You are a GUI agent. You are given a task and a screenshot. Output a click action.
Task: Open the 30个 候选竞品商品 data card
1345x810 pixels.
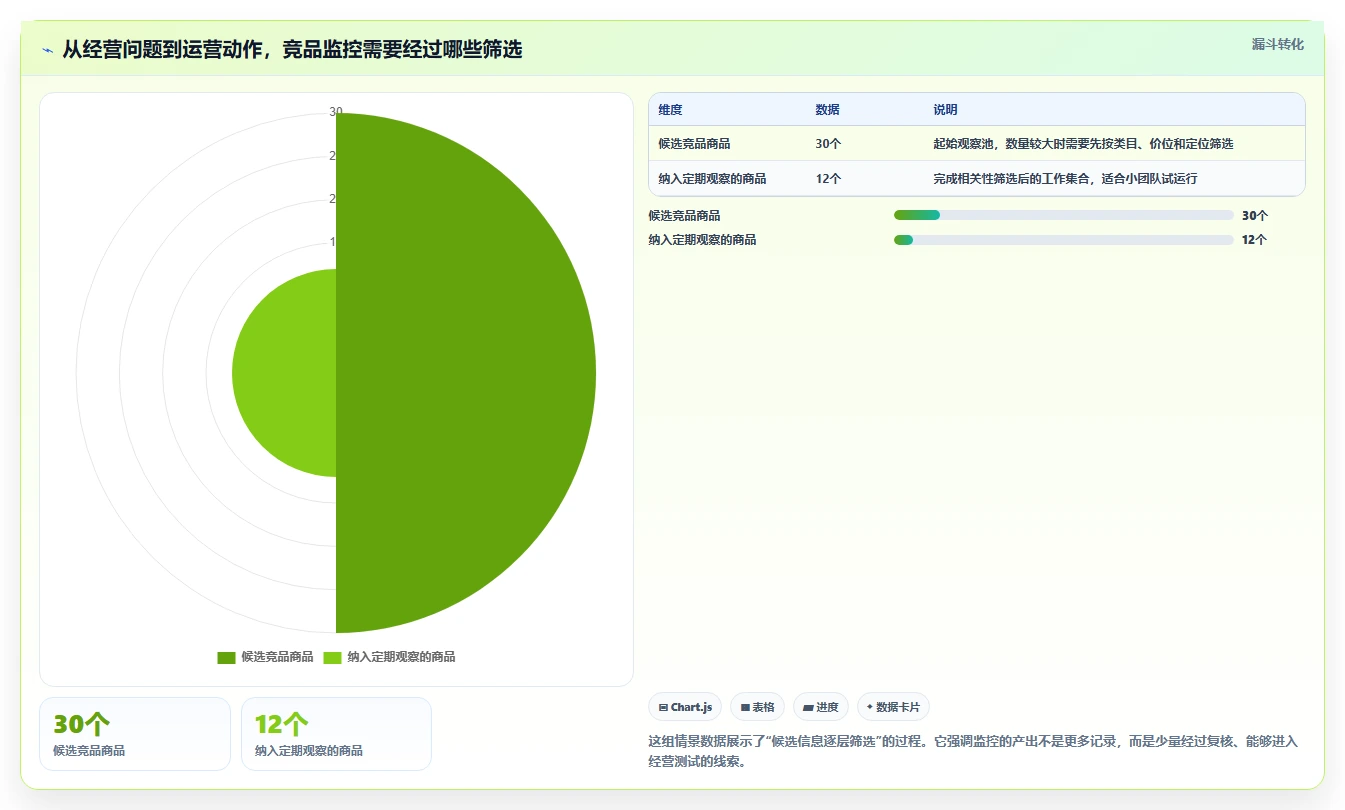[135, 734]
